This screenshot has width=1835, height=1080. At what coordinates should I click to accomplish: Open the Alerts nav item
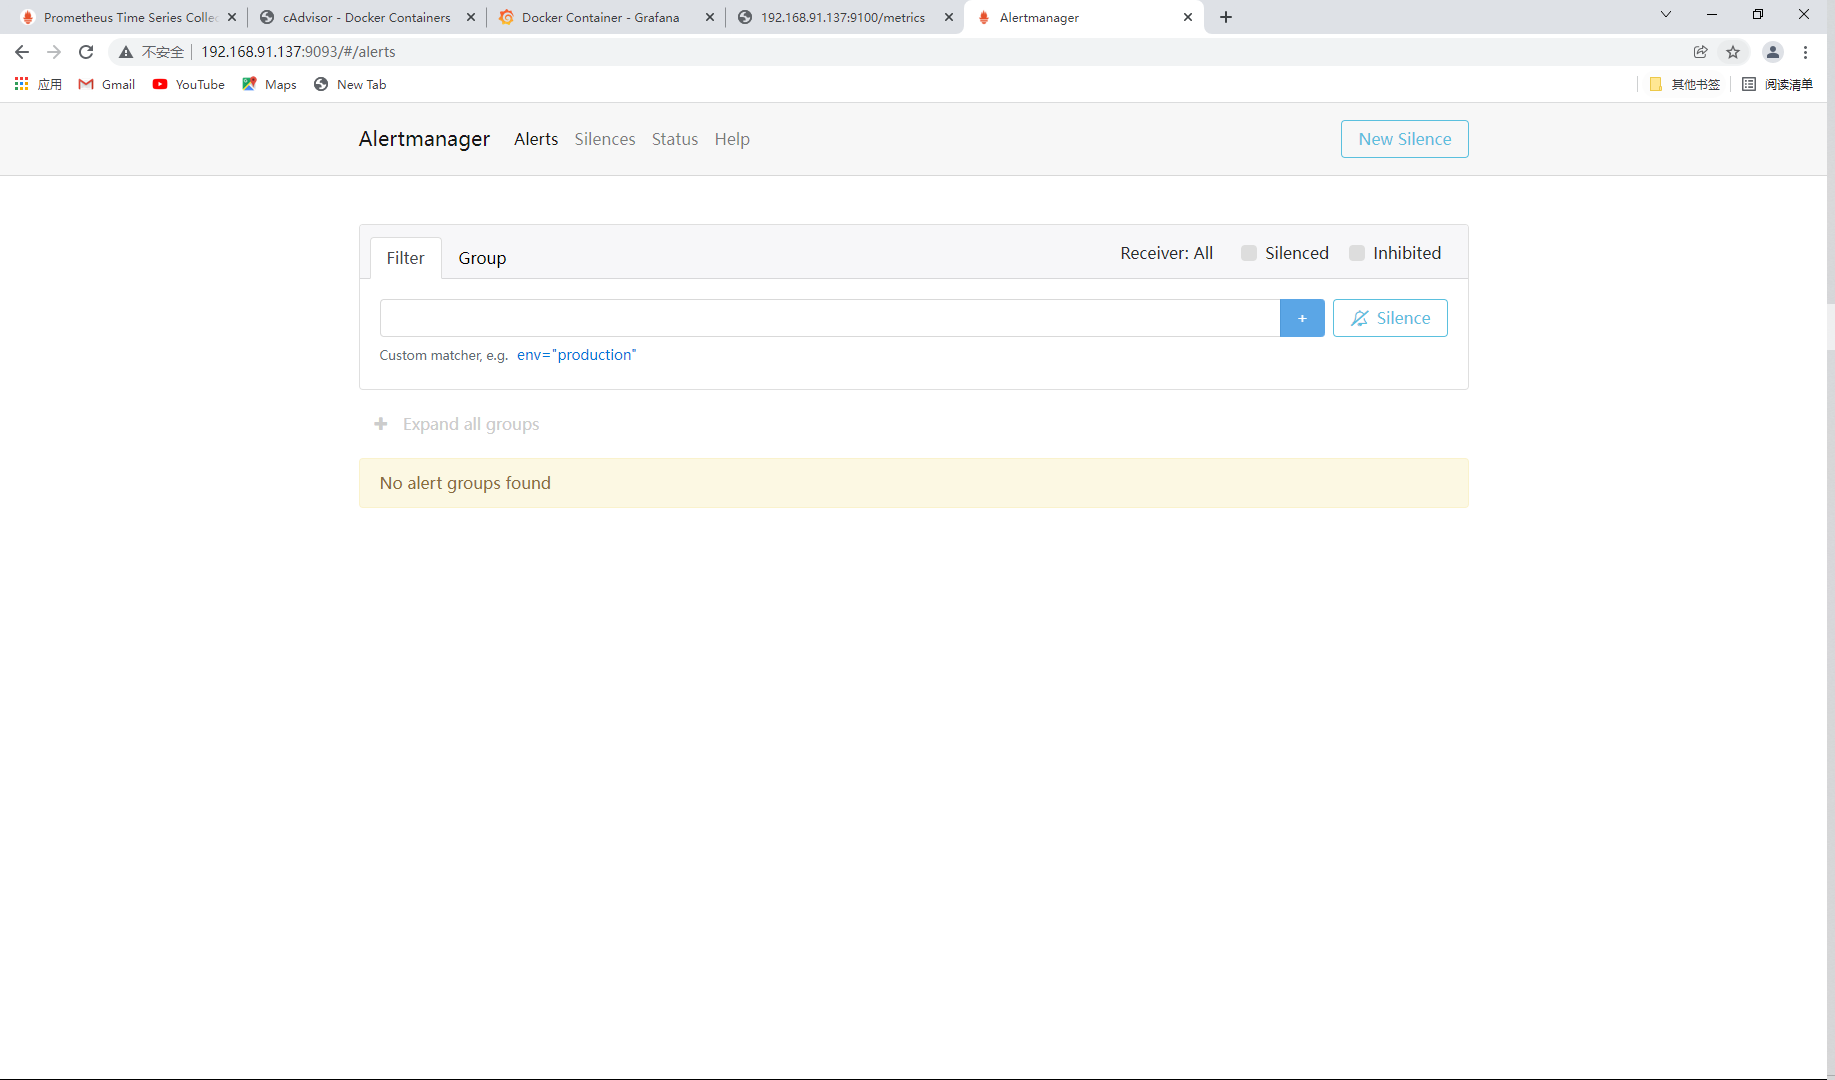click(x=536, y=139)
